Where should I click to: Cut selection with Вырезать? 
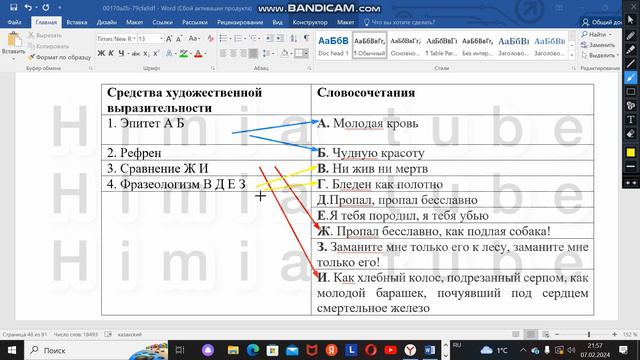pos(45,36)
